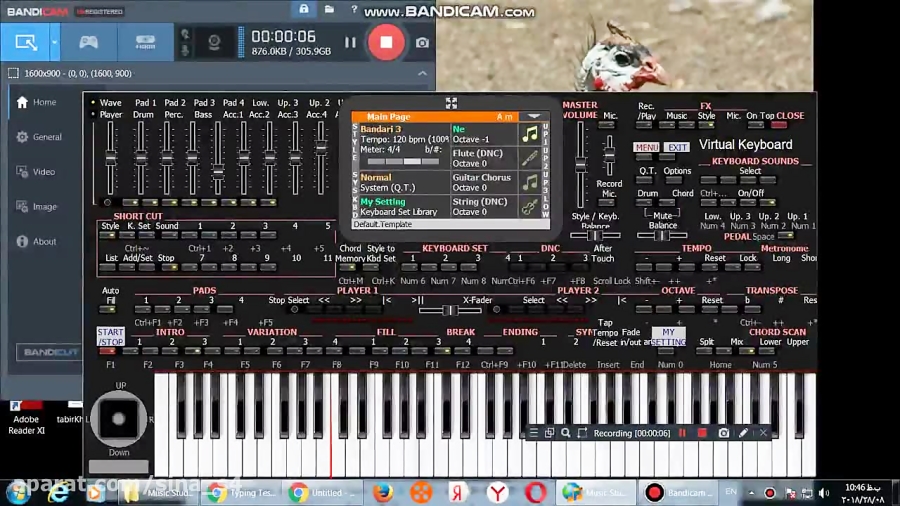Click the Mute Balance slider
This screenshot has width=900, height=506.
coord(662,235)
